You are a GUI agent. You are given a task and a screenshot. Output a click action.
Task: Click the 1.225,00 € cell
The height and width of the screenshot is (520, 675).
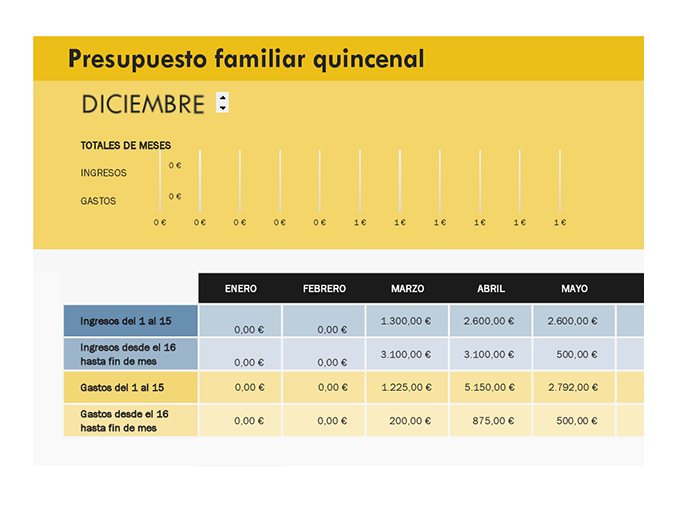point(407,387)
